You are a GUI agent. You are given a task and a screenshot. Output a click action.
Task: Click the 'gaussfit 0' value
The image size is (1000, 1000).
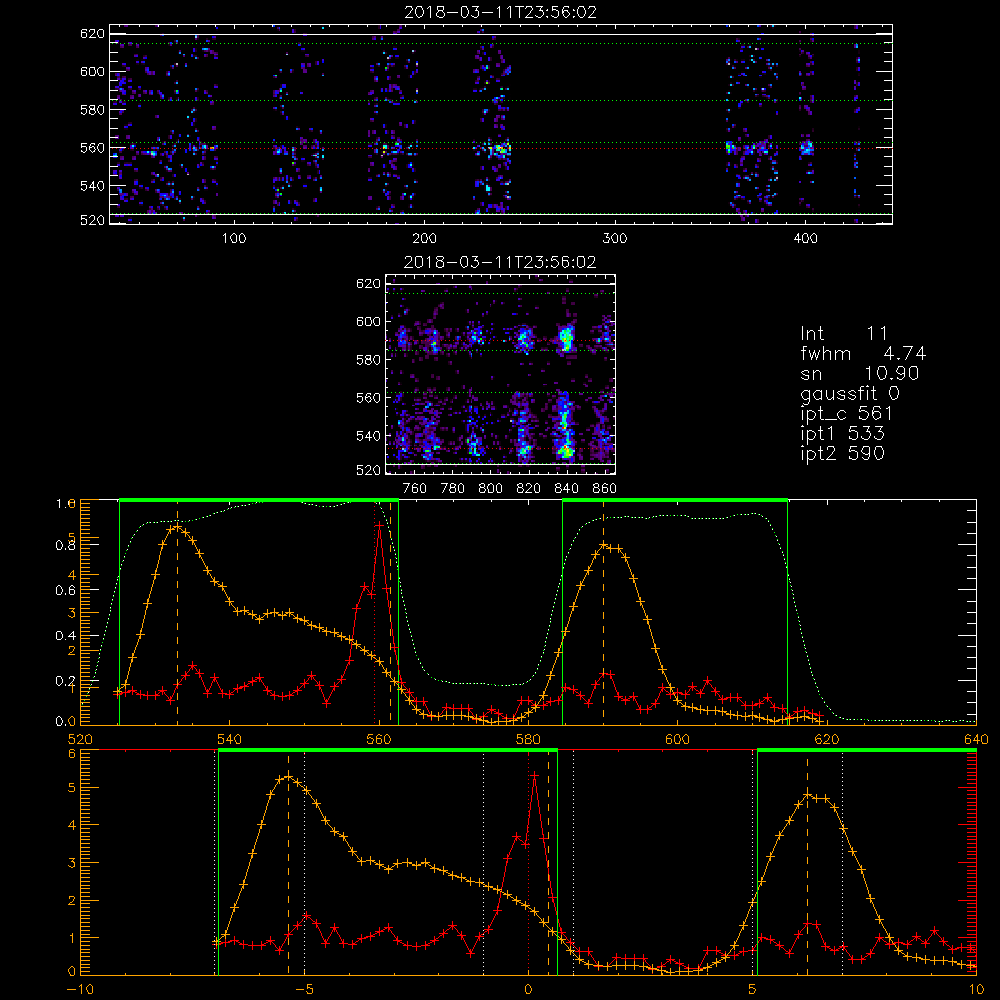[849, 393]
